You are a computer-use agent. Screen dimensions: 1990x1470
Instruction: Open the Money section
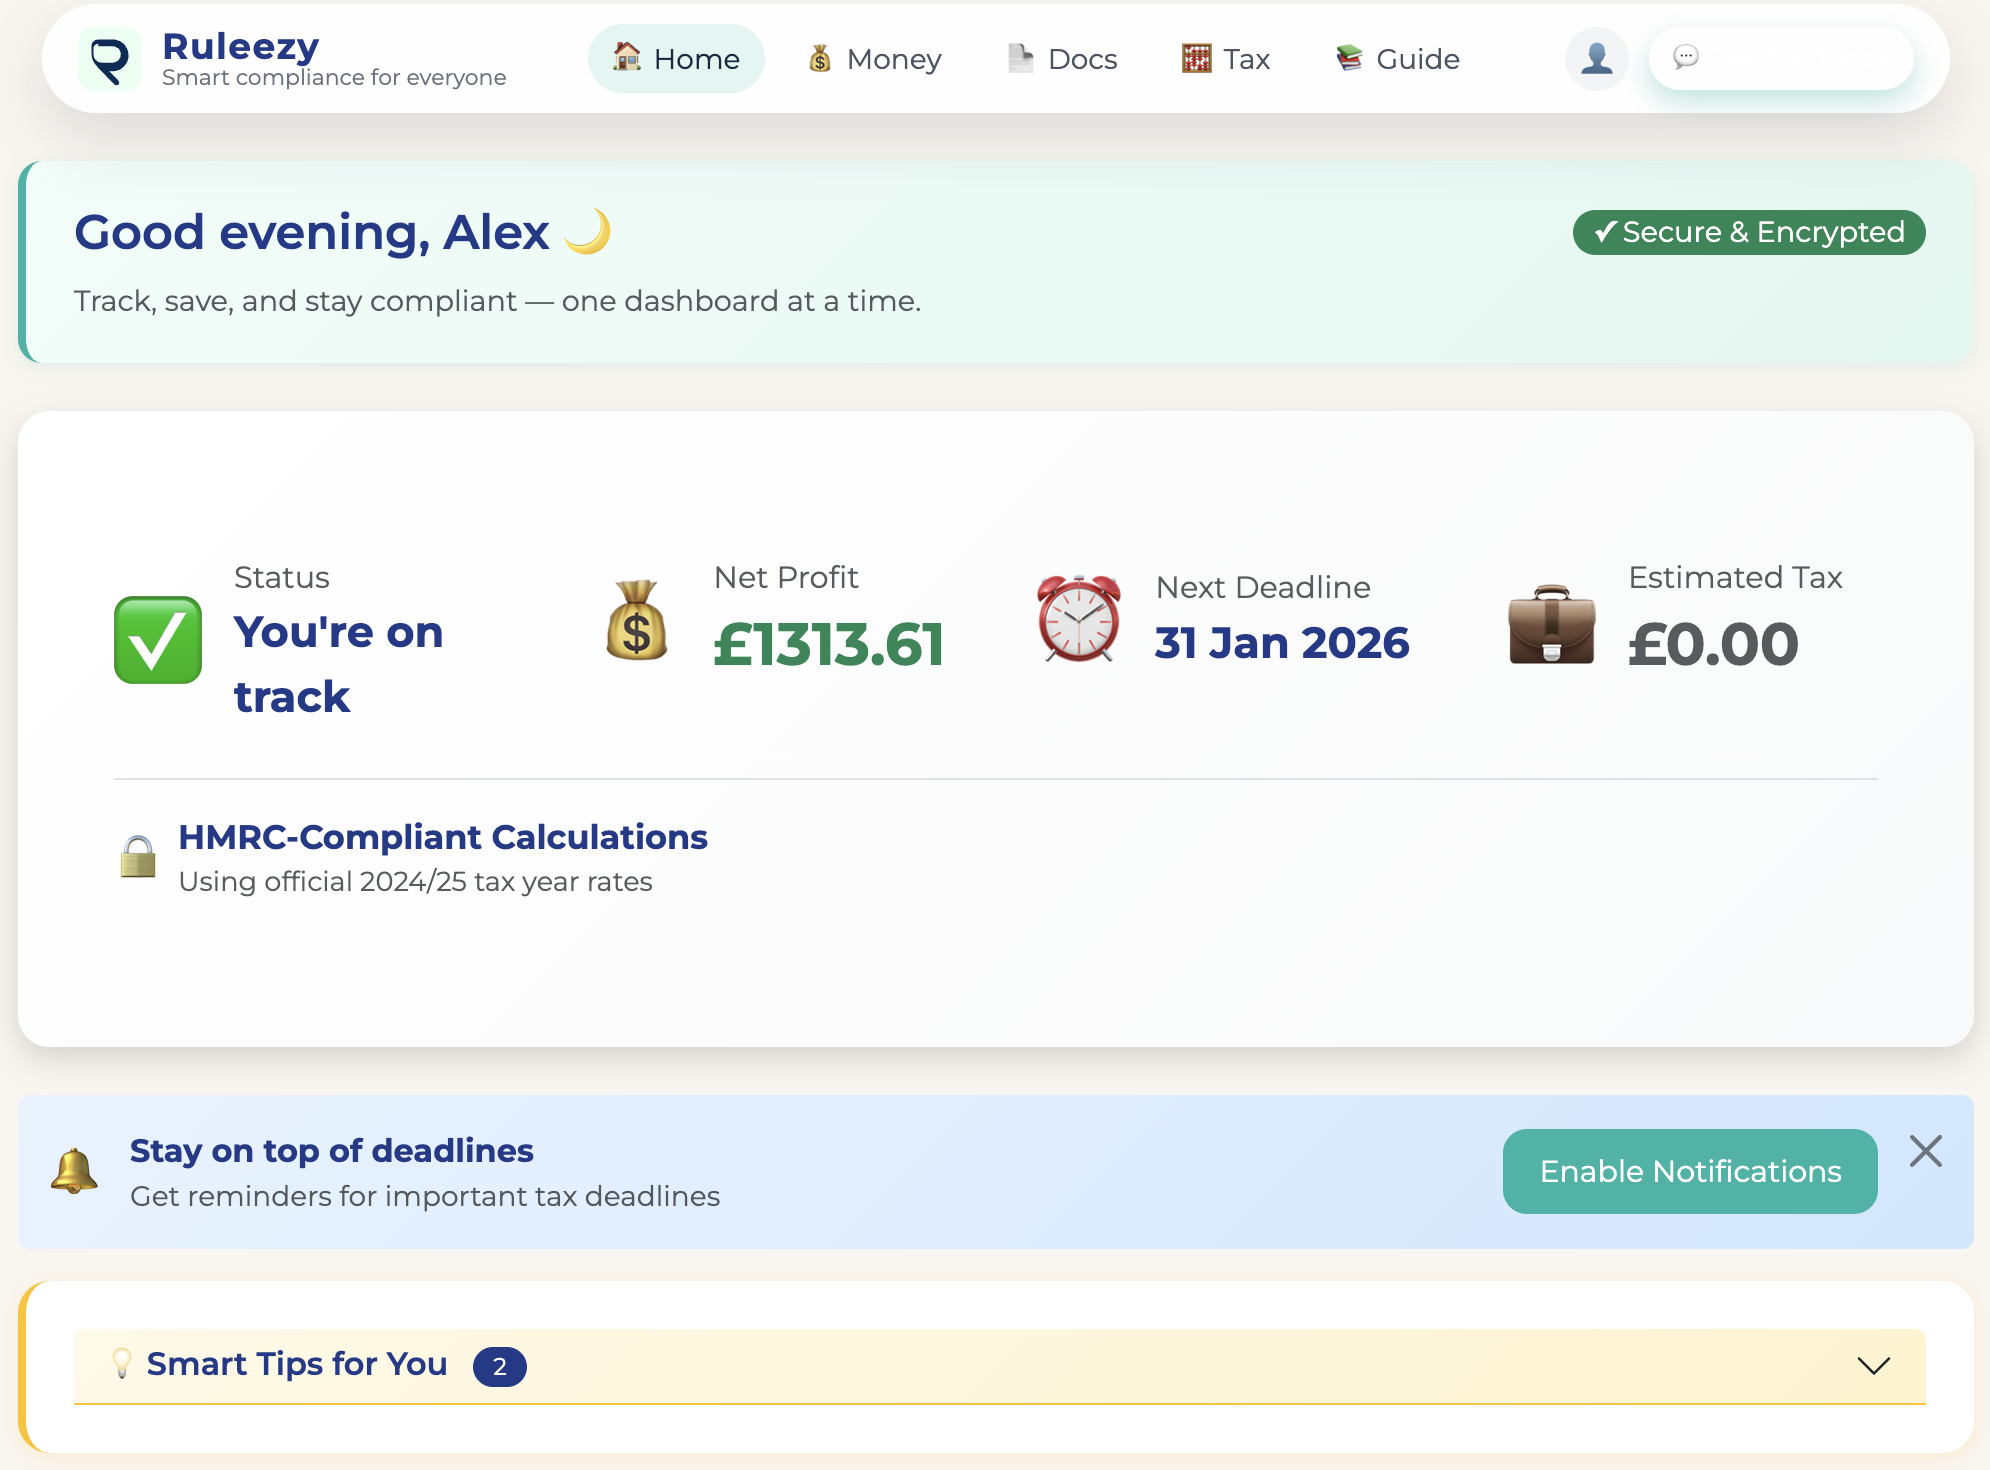point(873,59)
